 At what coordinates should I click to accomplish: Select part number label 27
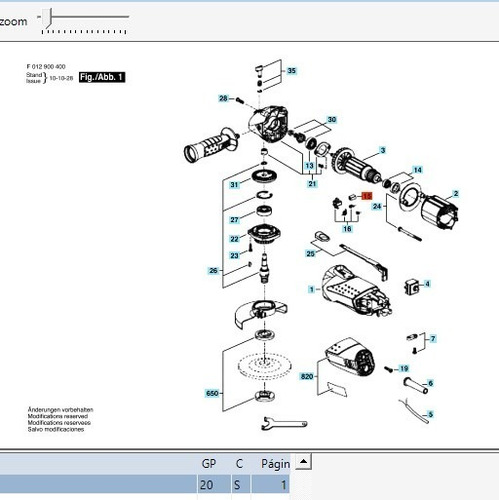234,220
